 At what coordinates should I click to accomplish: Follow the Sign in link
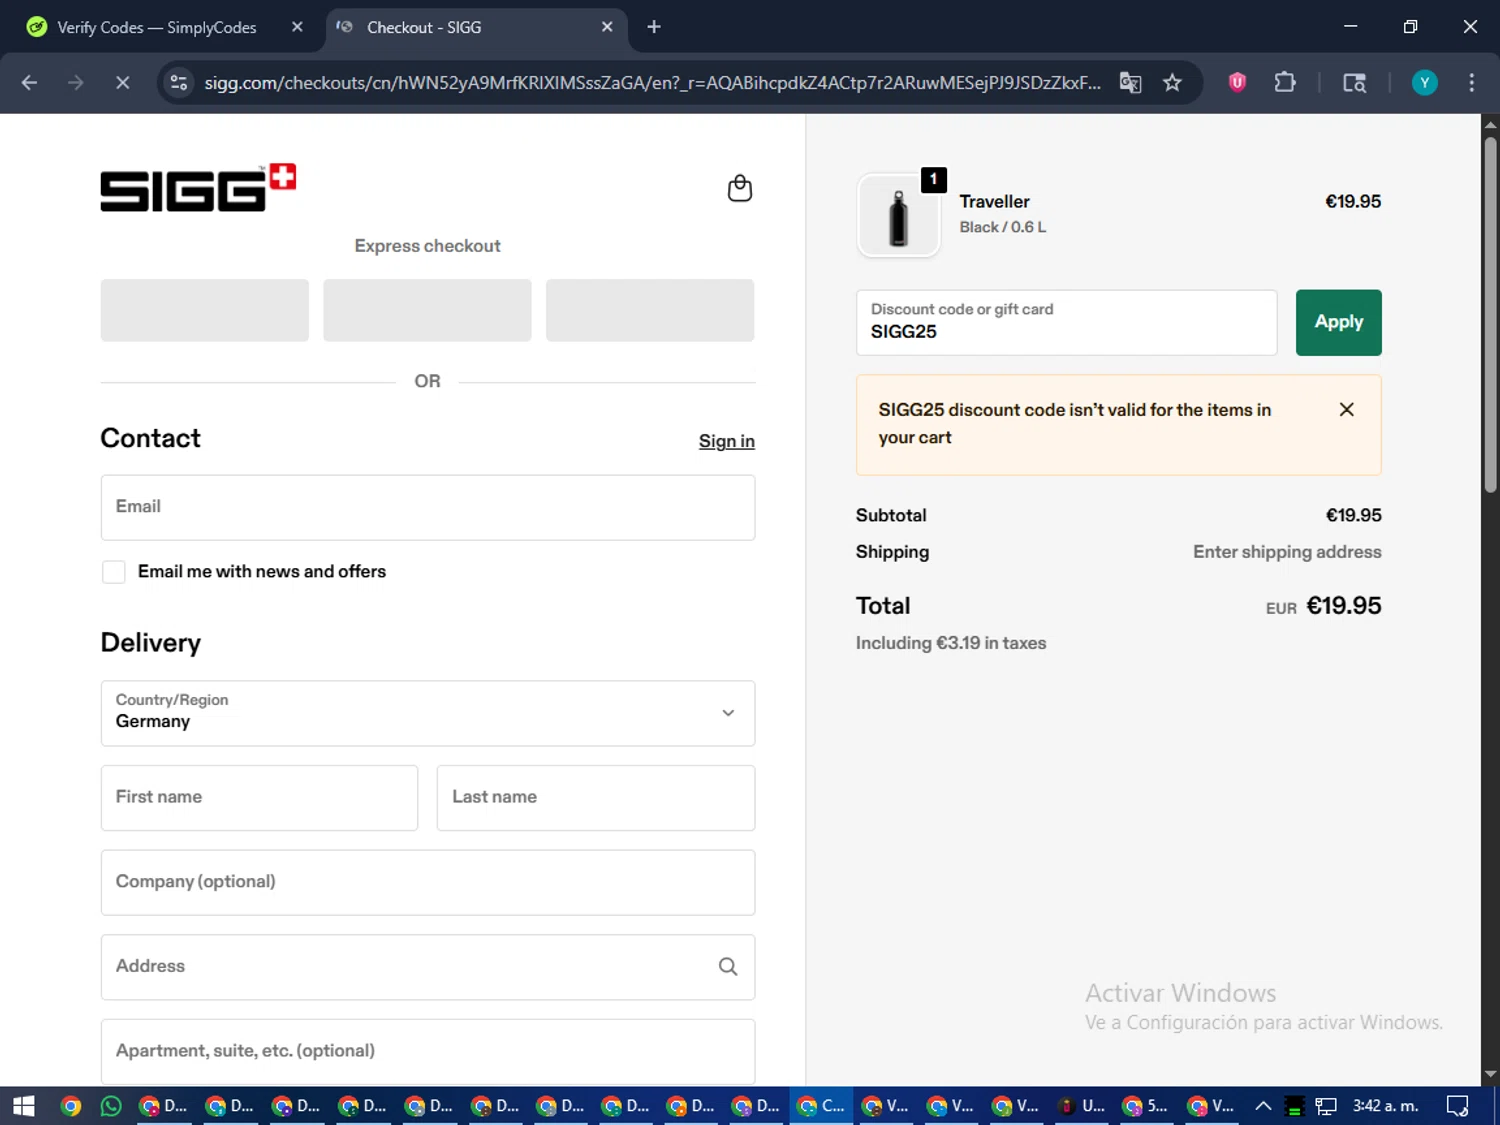[x=726, y=441]
